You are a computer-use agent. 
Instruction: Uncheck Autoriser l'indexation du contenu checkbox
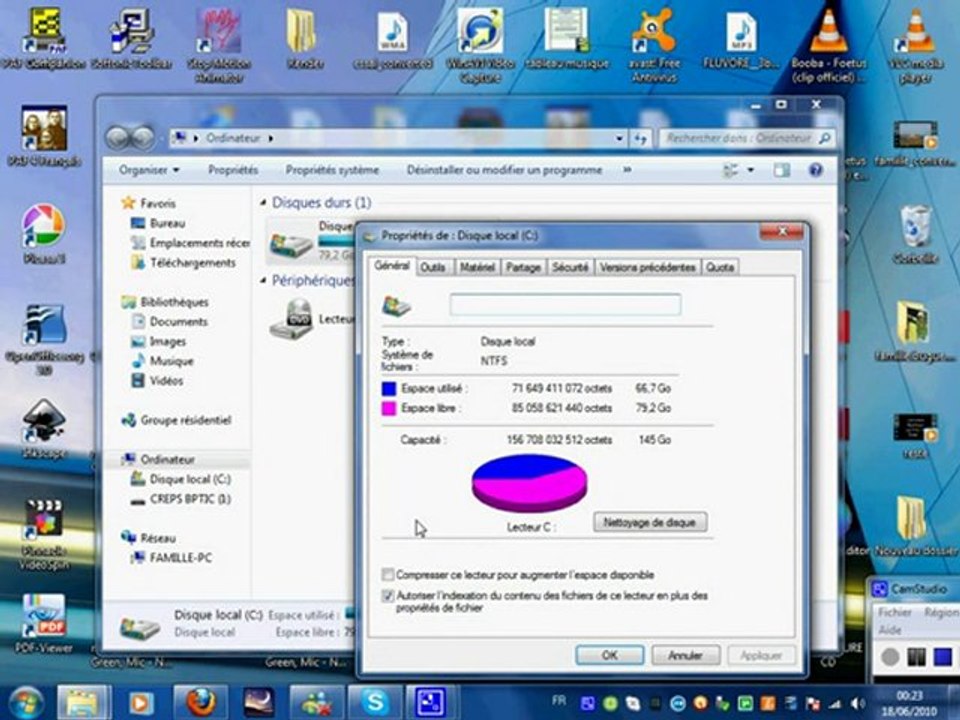coord(387,595)
